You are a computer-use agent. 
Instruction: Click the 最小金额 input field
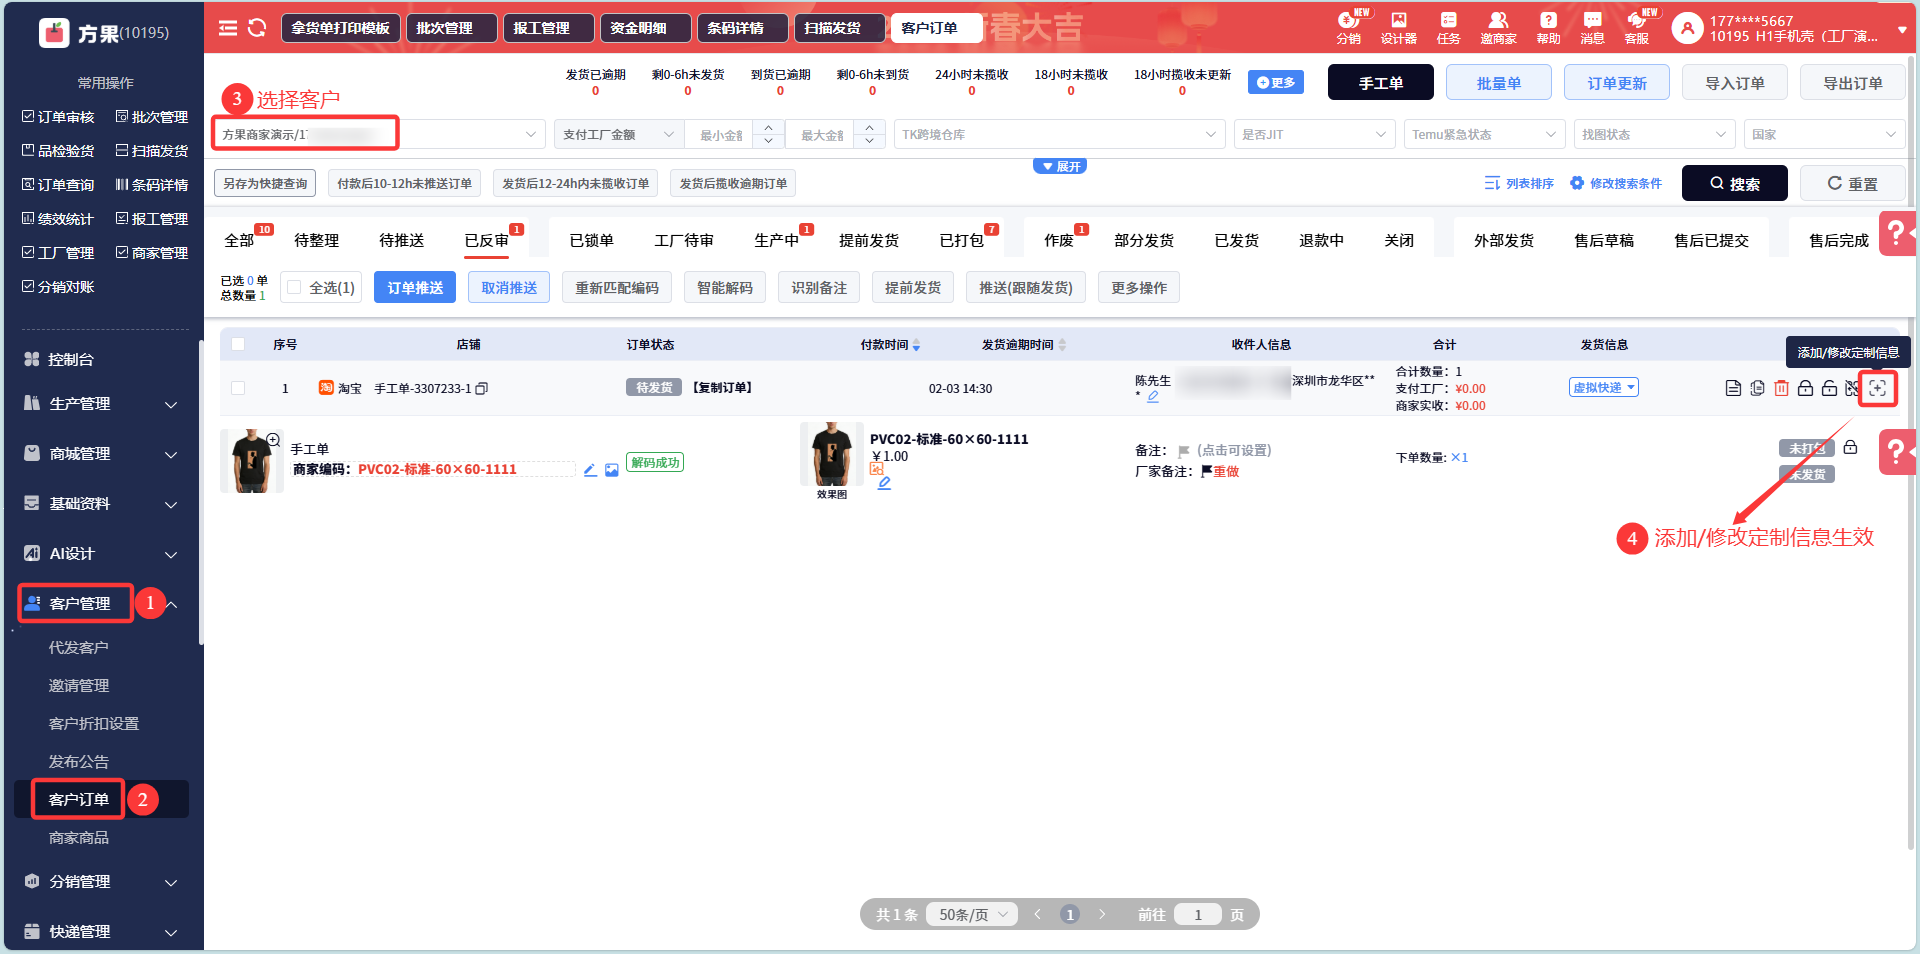[721, 134]
